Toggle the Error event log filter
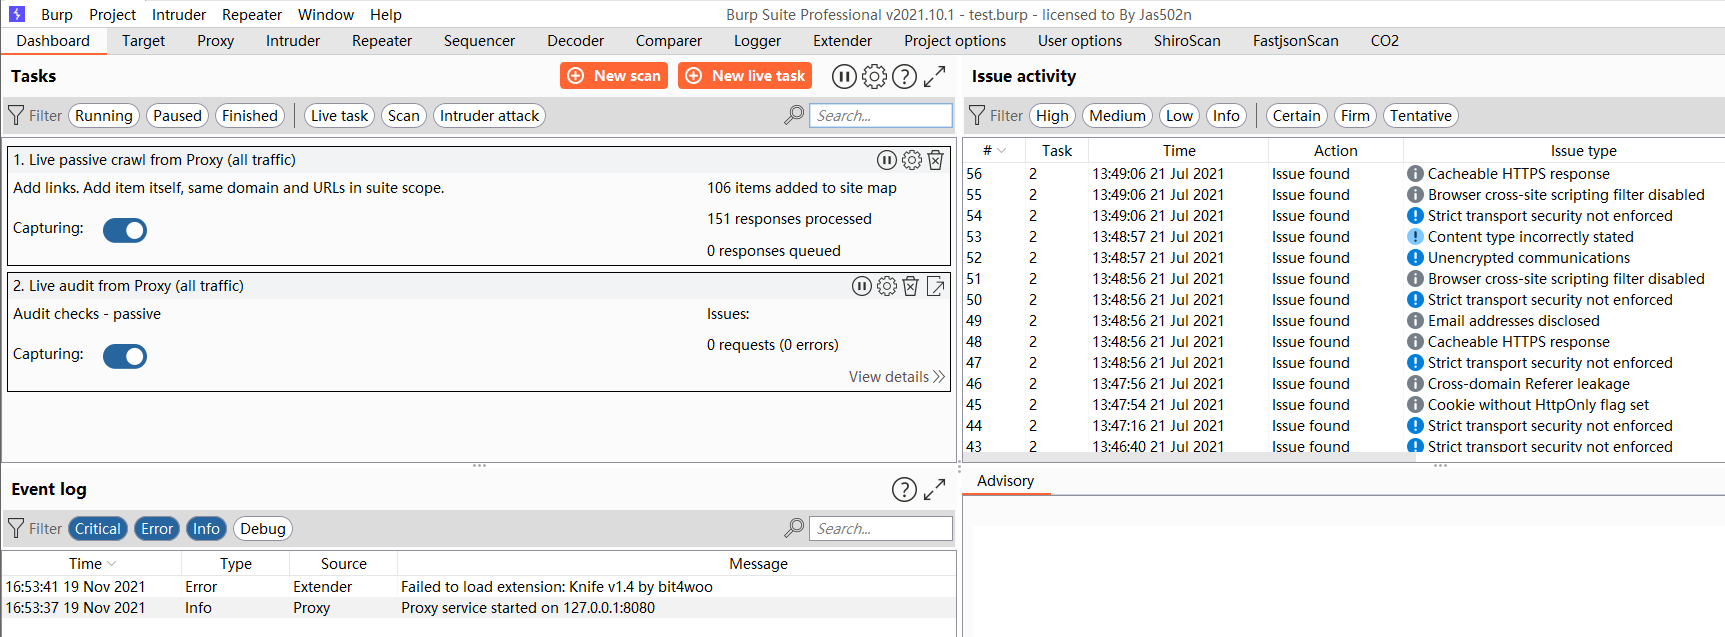The height and width of the screenshot is (637, 1725). (157, 529)
